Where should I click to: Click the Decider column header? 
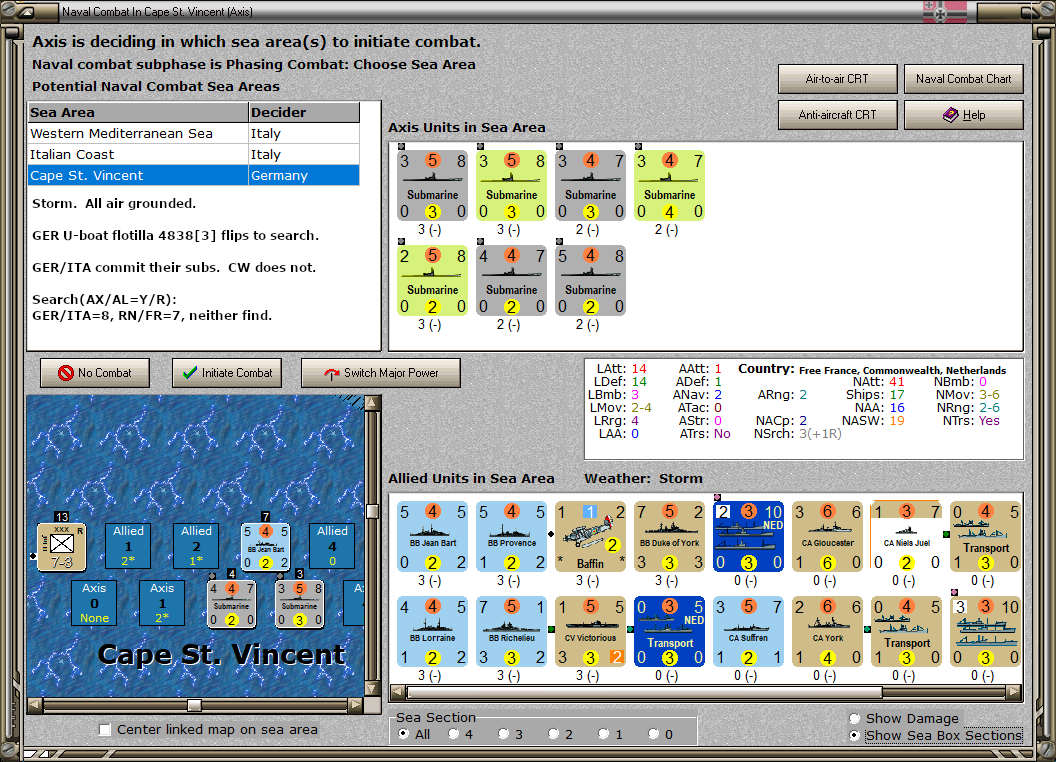pyautogui.click(x=304, y=113)
